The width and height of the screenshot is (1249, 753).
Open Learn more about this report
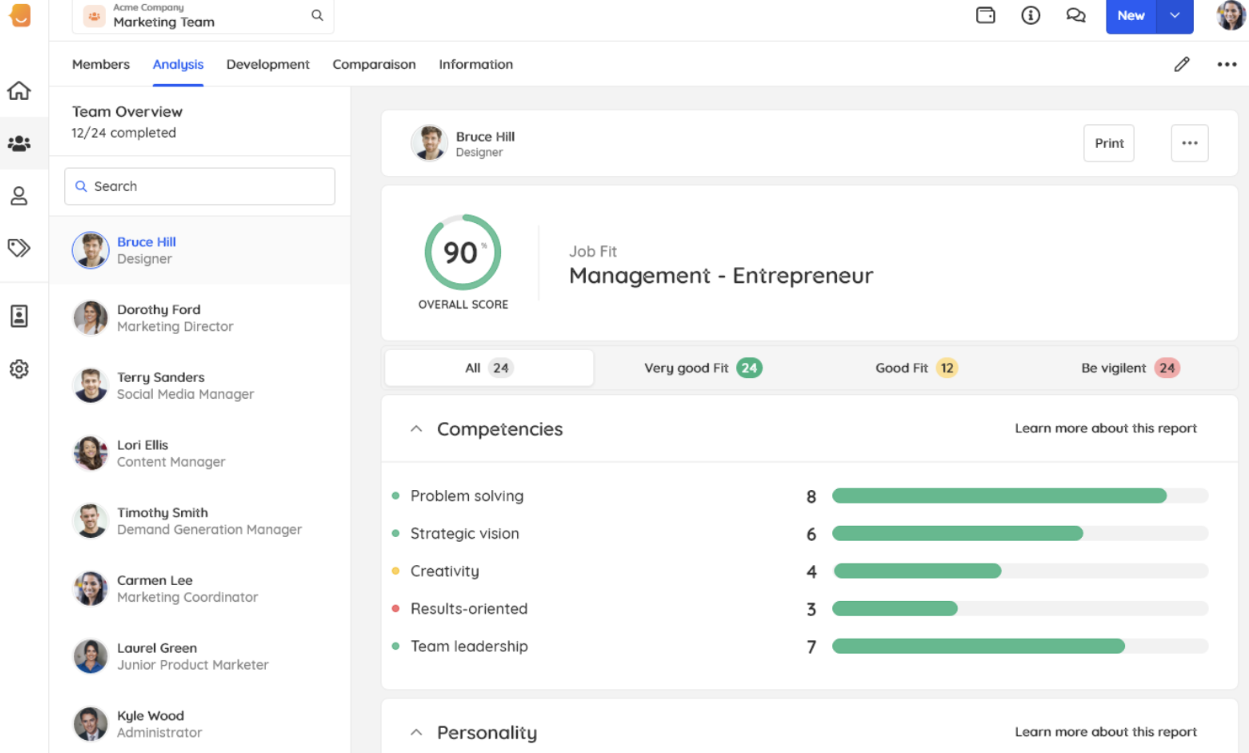pyautogui.click(x=1105, y=428)
